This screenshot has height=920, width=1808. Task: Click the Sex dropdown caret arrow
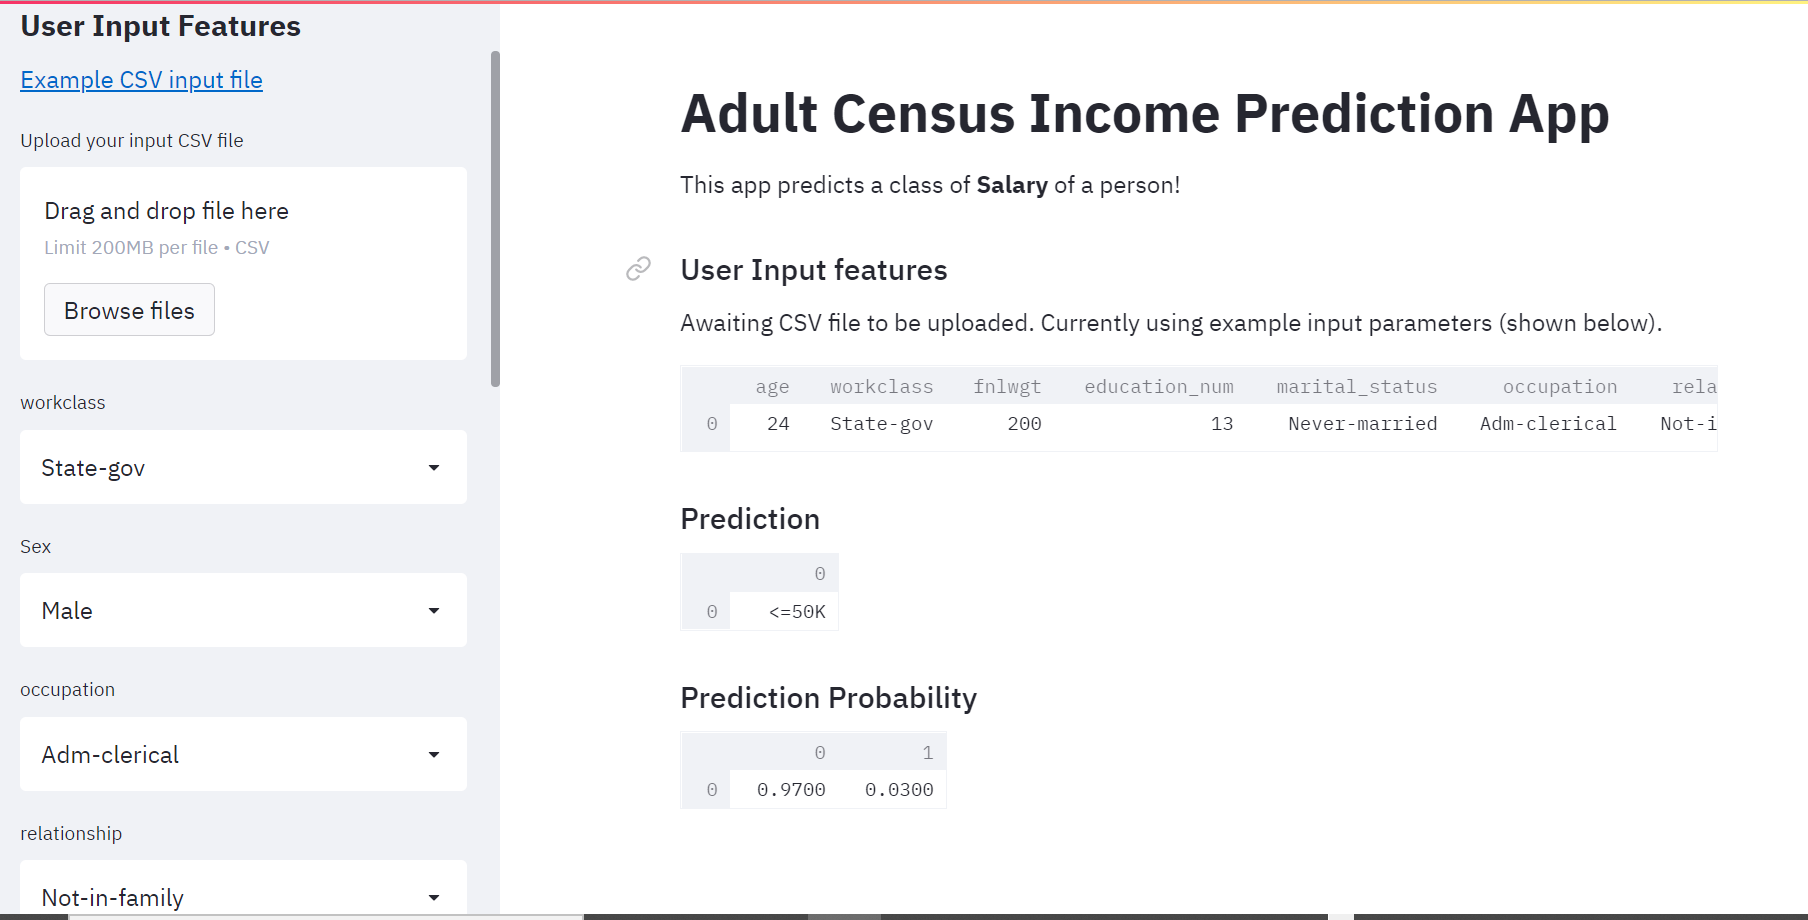(x=434, y=610)
